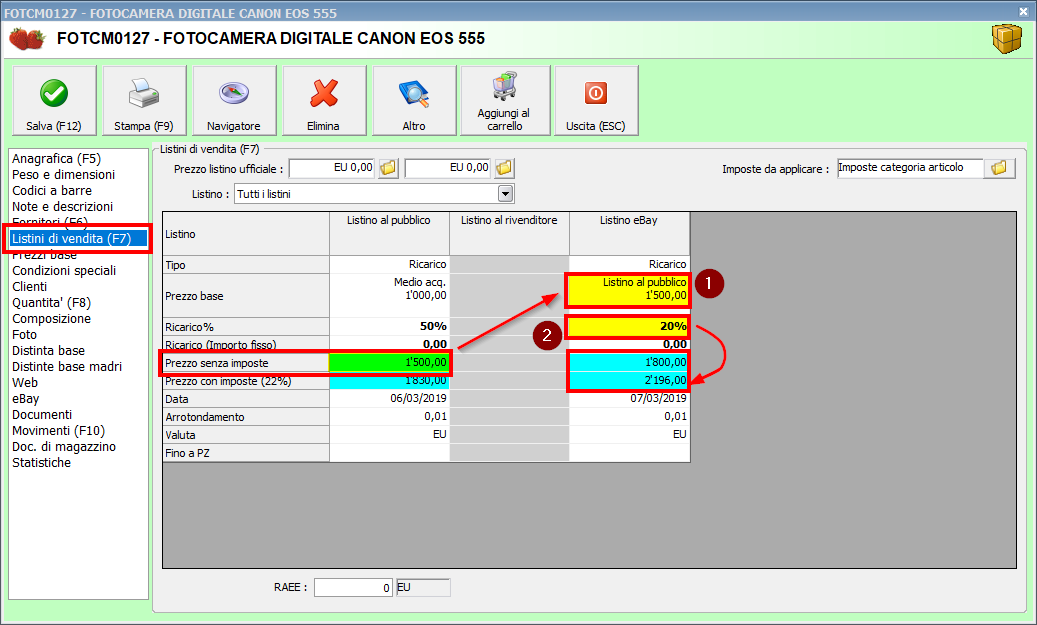Click the Stampa (F9) printer button
This screenshot has width=1037, height=625.
[x=144, y=101]
